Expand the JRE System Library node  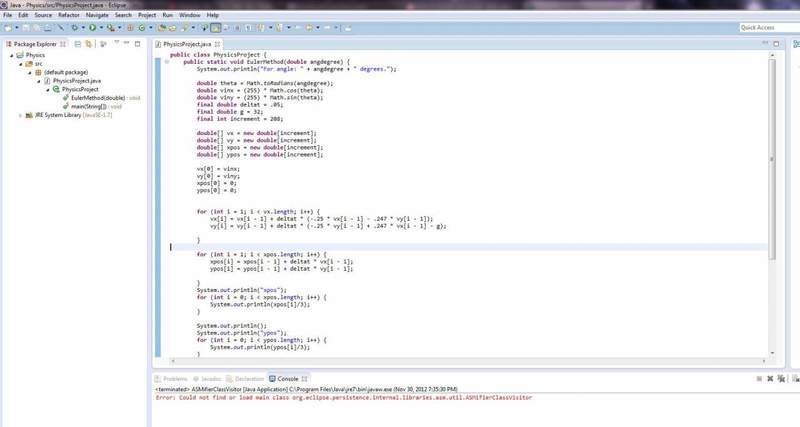click(x=21, y=115)
